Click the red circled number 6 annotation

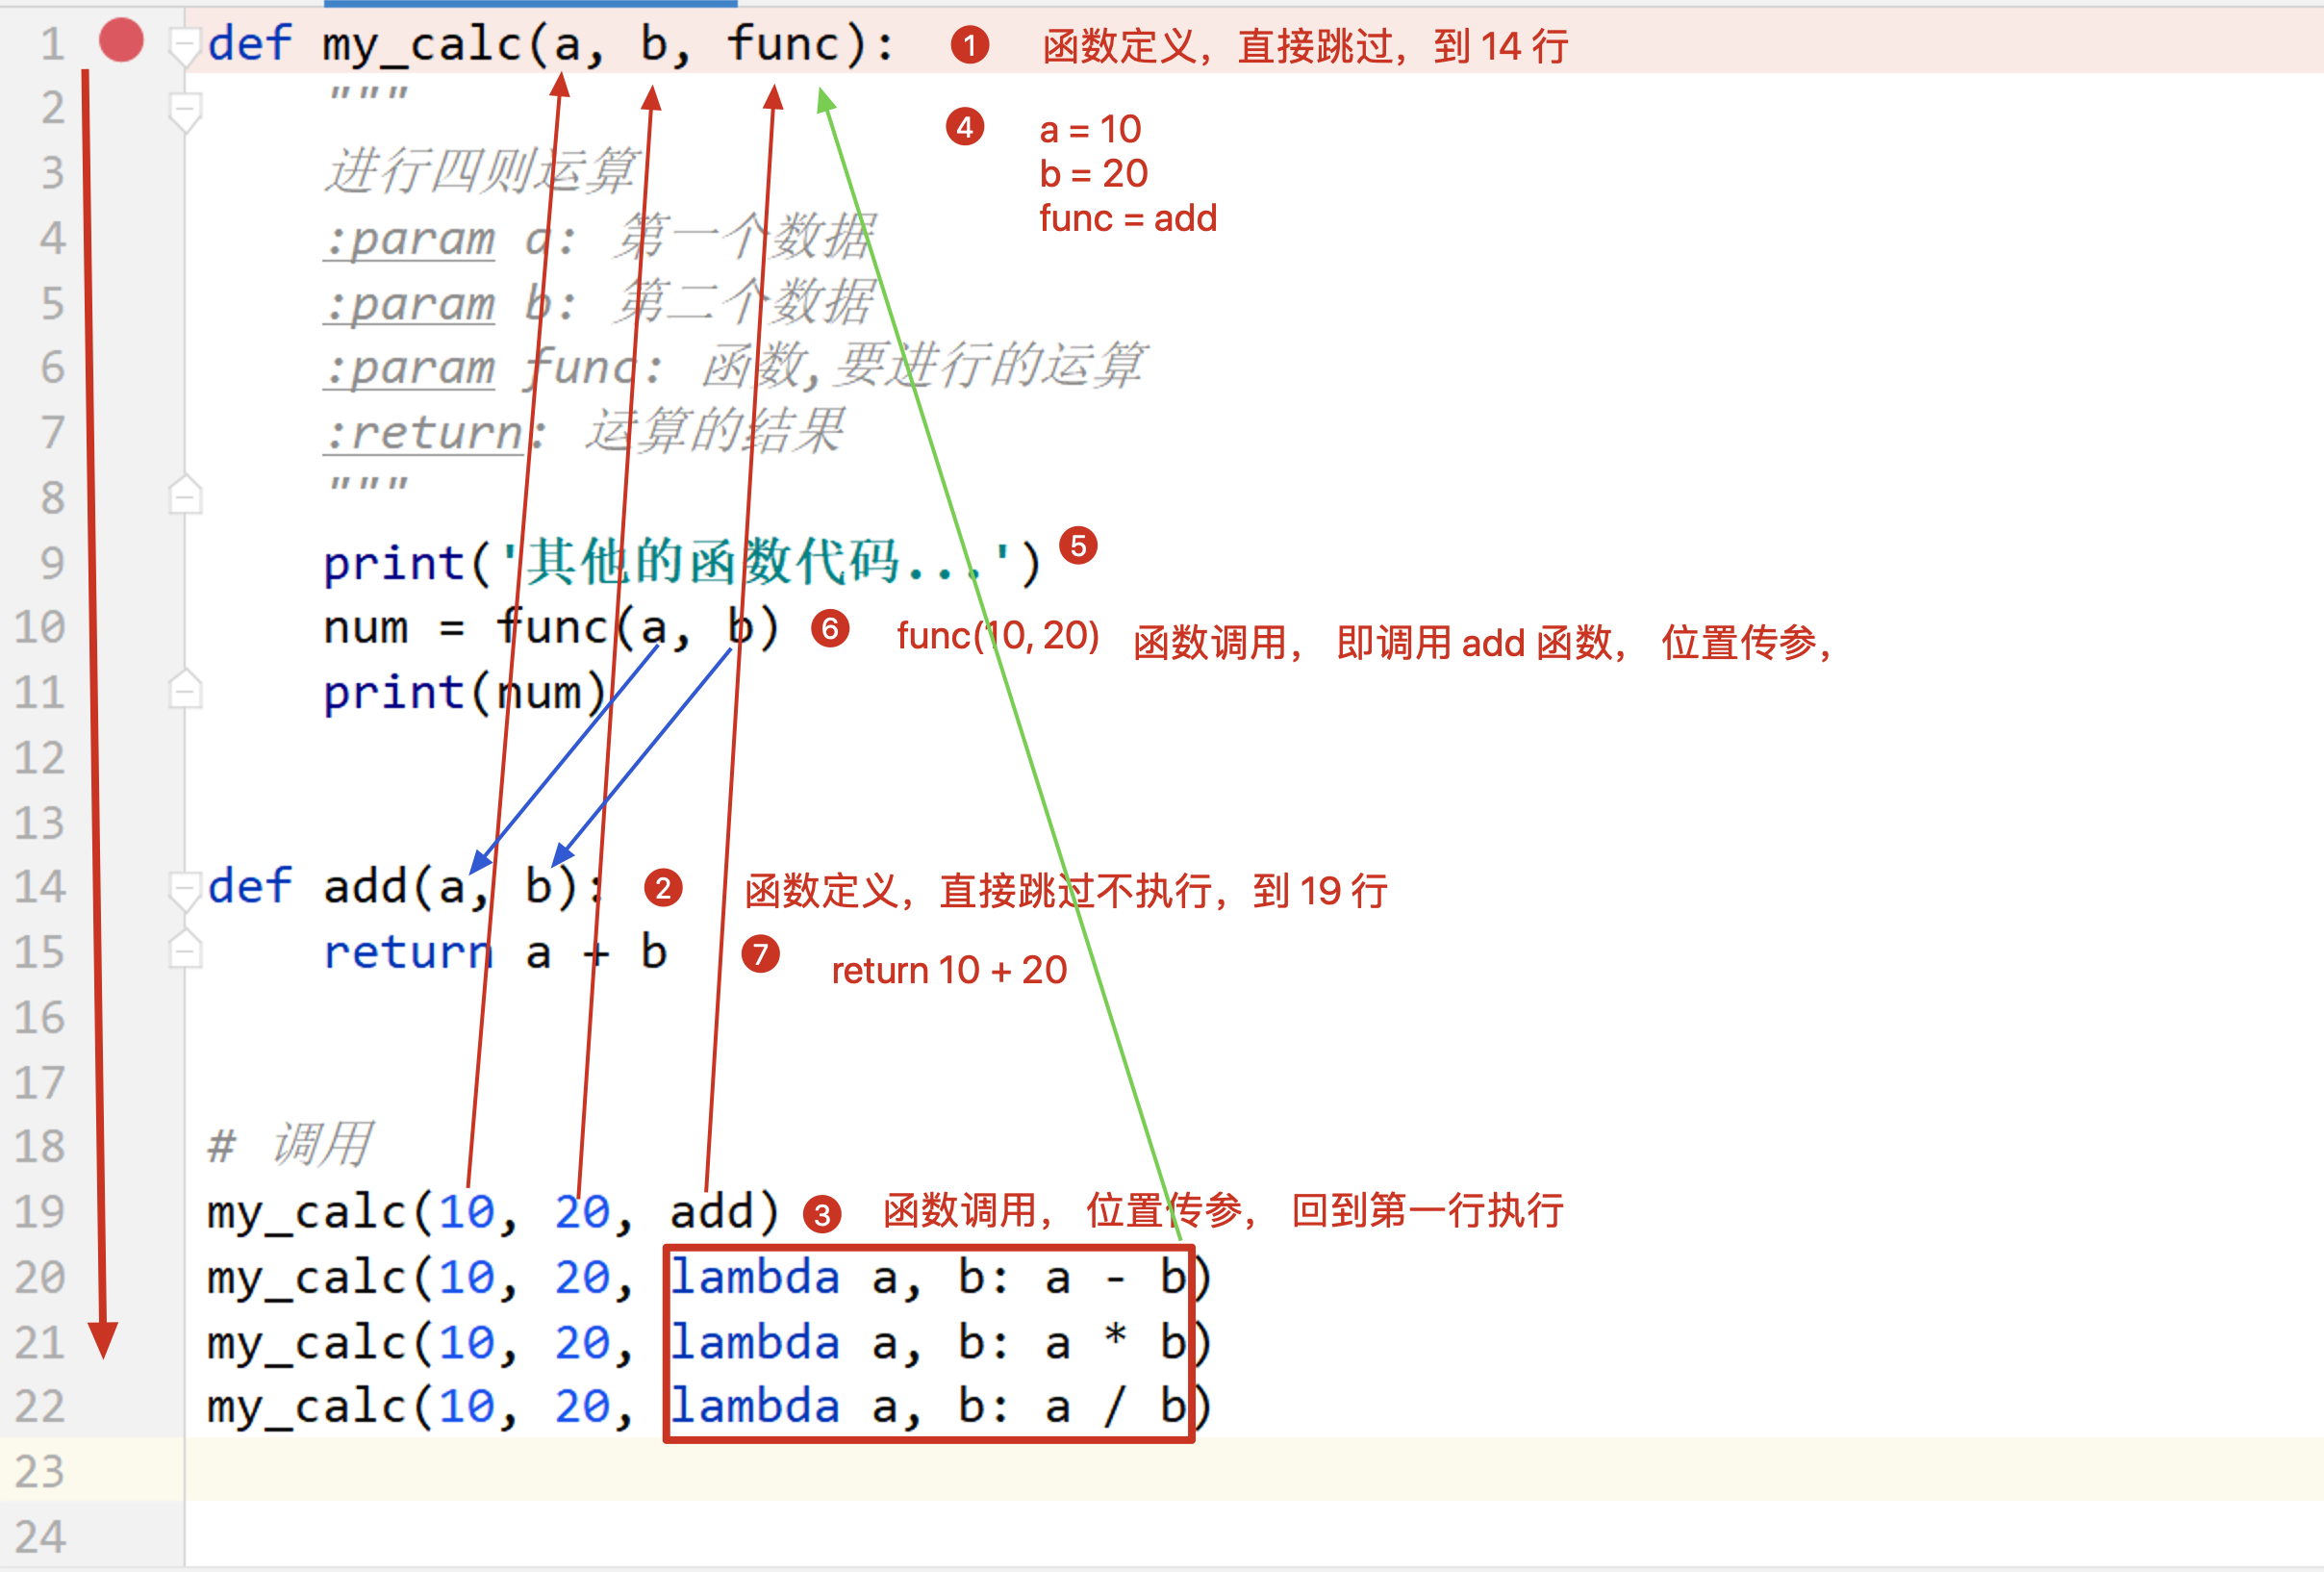click(x=829, y=629)
